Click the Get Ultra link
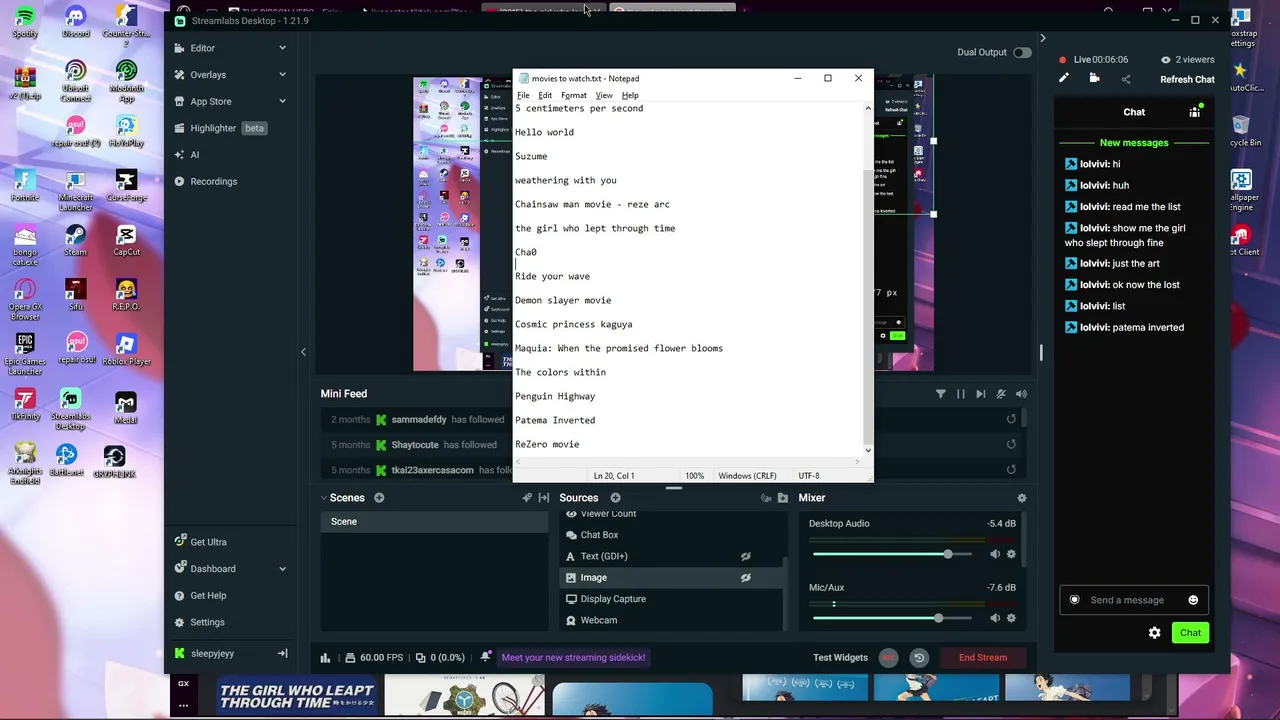 tap(208, 542)
